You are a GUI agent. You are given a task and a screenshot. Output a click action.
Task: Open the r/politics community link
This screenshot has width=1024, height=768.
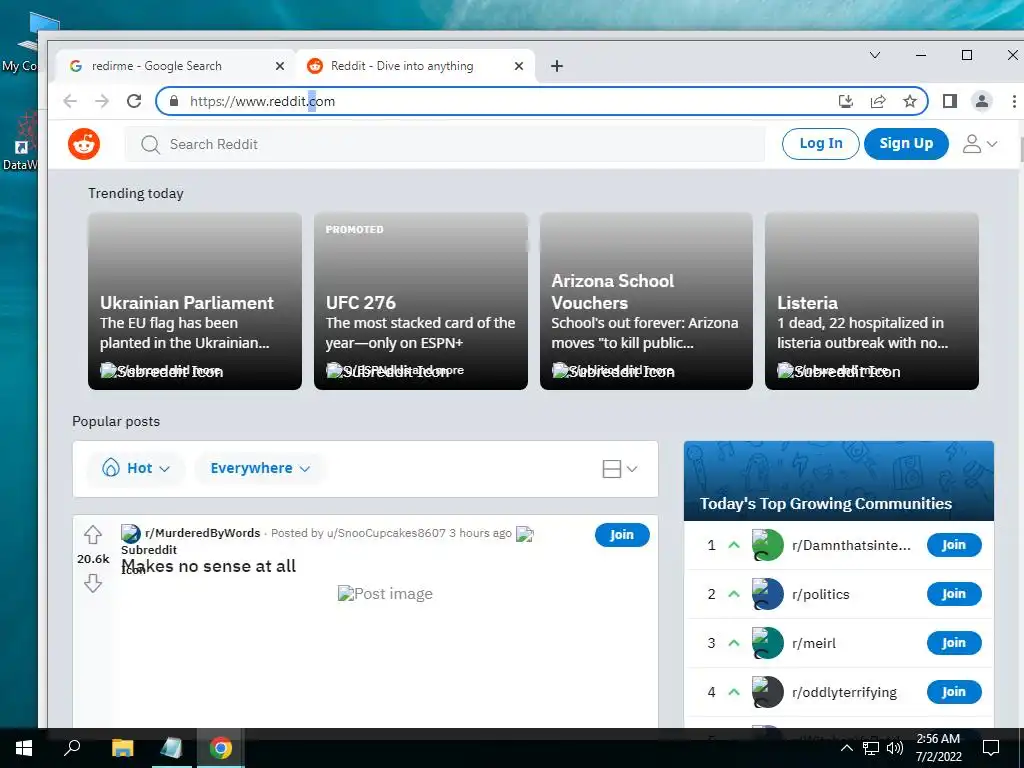(x=821, y=594)
